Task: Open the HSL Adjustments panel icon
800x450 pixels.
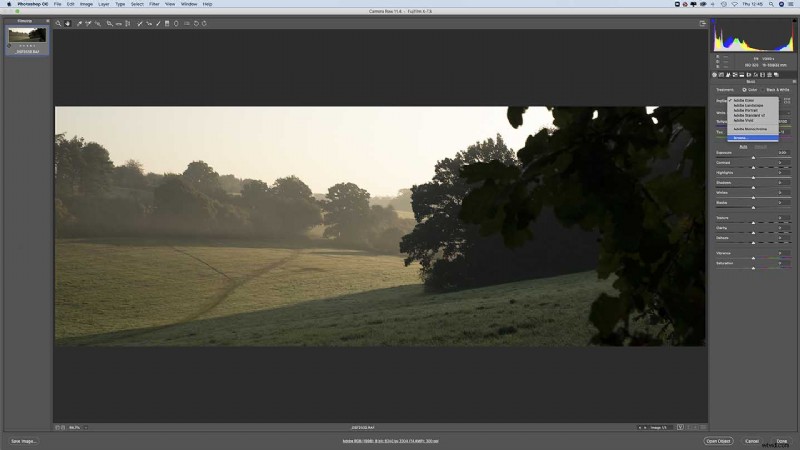Action: click(735, 75)
